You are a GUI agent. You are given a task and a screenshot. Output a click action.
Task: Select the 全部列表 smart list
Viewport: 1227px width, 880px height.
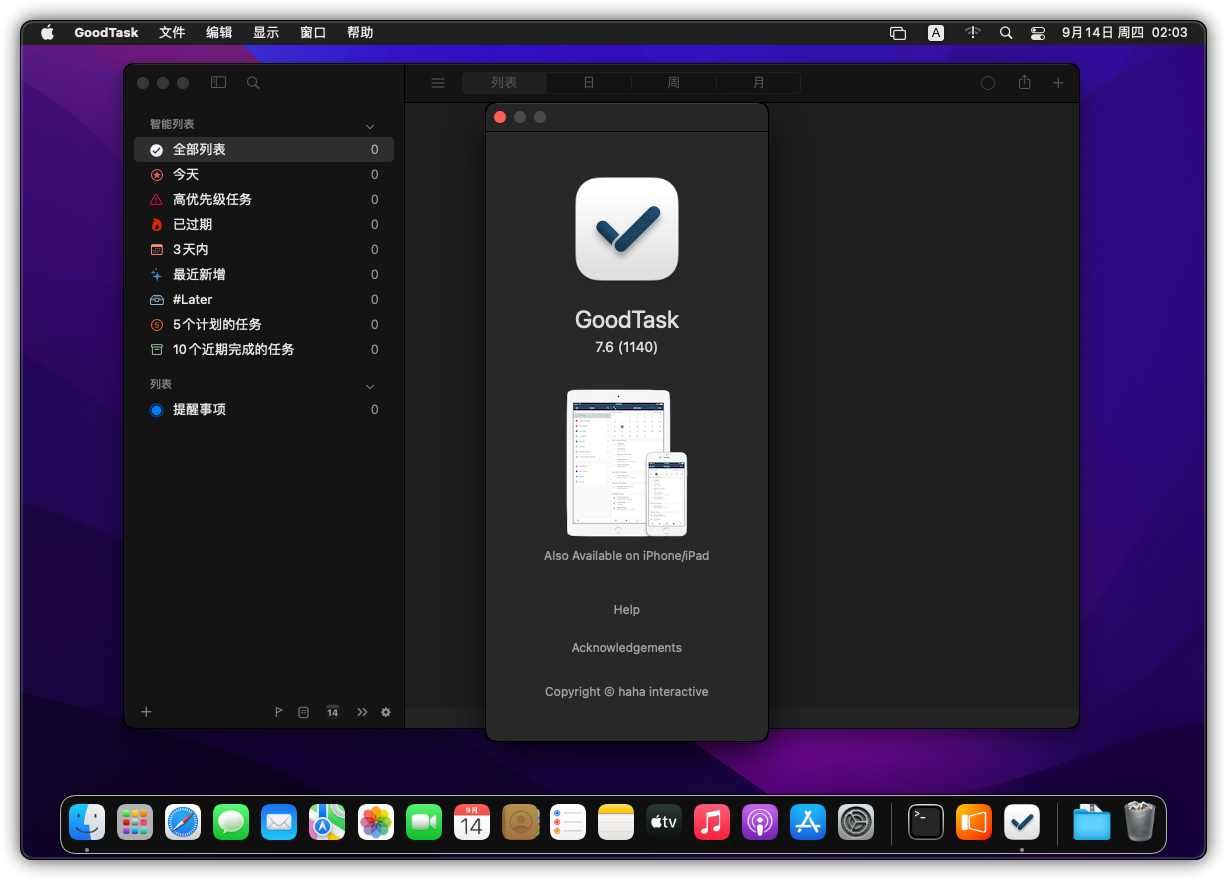tap(264, 150)
